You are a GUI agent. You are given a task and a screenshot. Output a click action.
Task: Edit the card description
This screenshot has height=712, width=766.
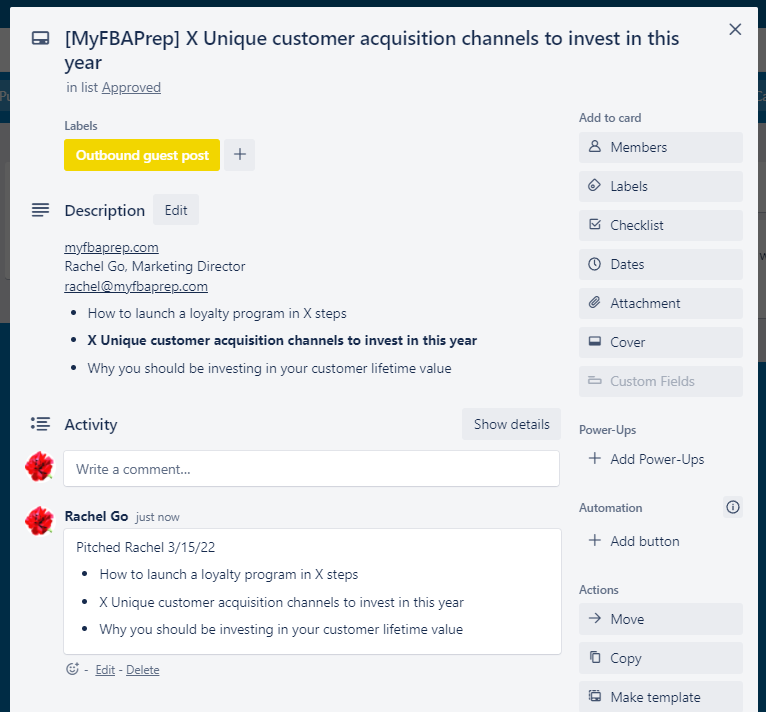[176, 210]
